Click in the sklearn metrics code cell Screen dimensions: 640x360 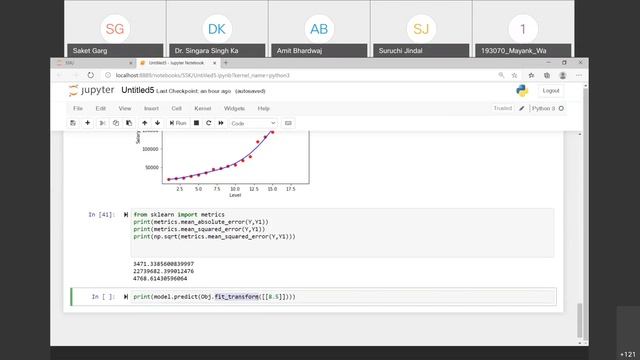point(342,233)
